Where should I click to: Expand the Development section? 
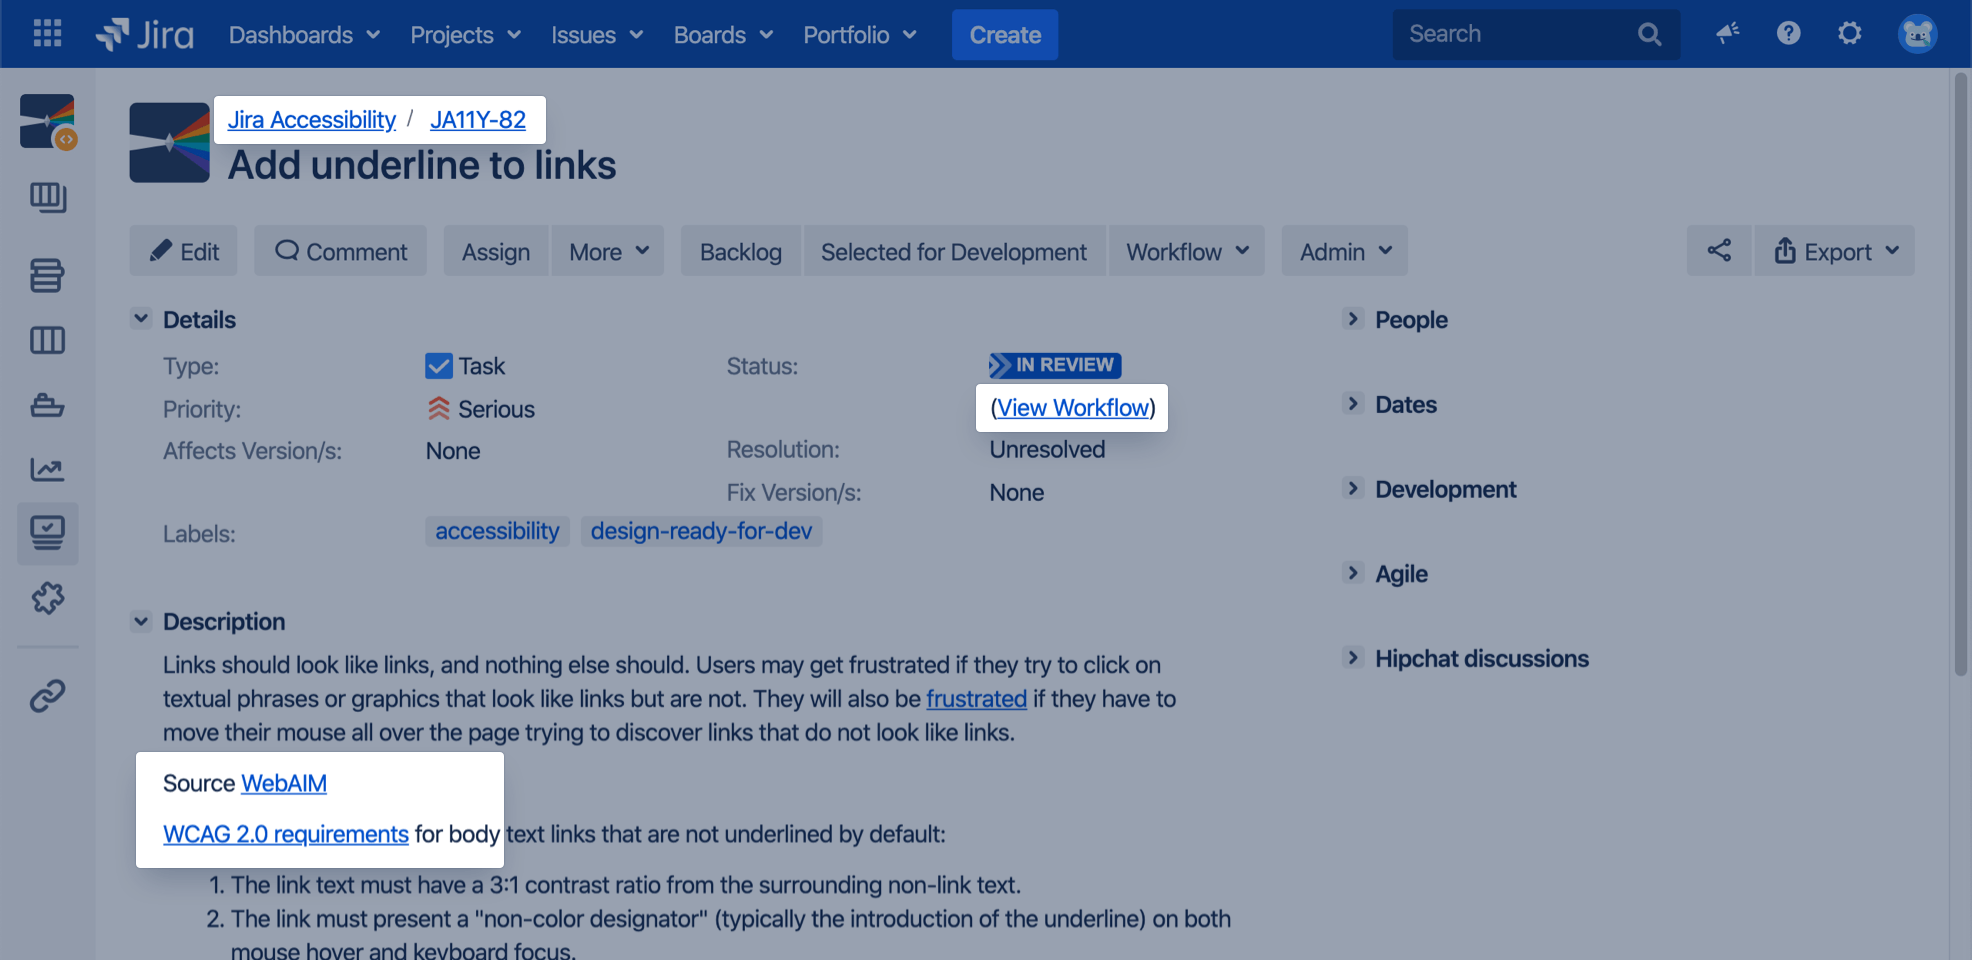click(x=1353, y=489)
